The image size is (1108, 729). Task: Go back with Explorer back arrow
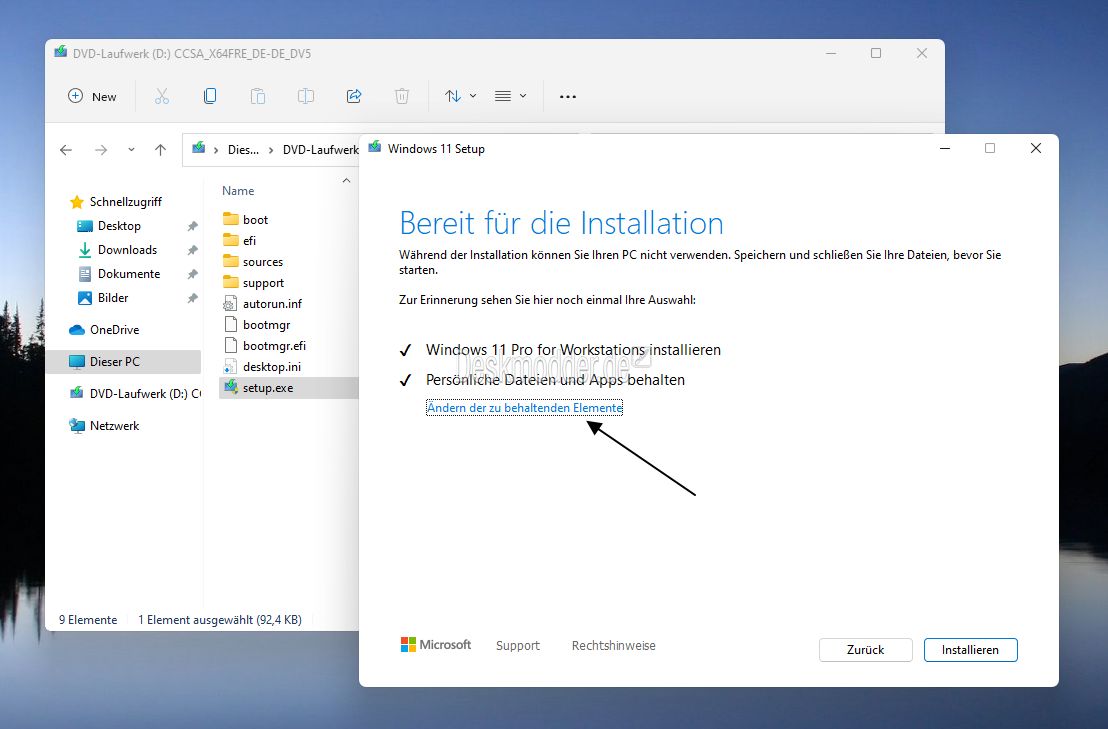pos(66,150)
